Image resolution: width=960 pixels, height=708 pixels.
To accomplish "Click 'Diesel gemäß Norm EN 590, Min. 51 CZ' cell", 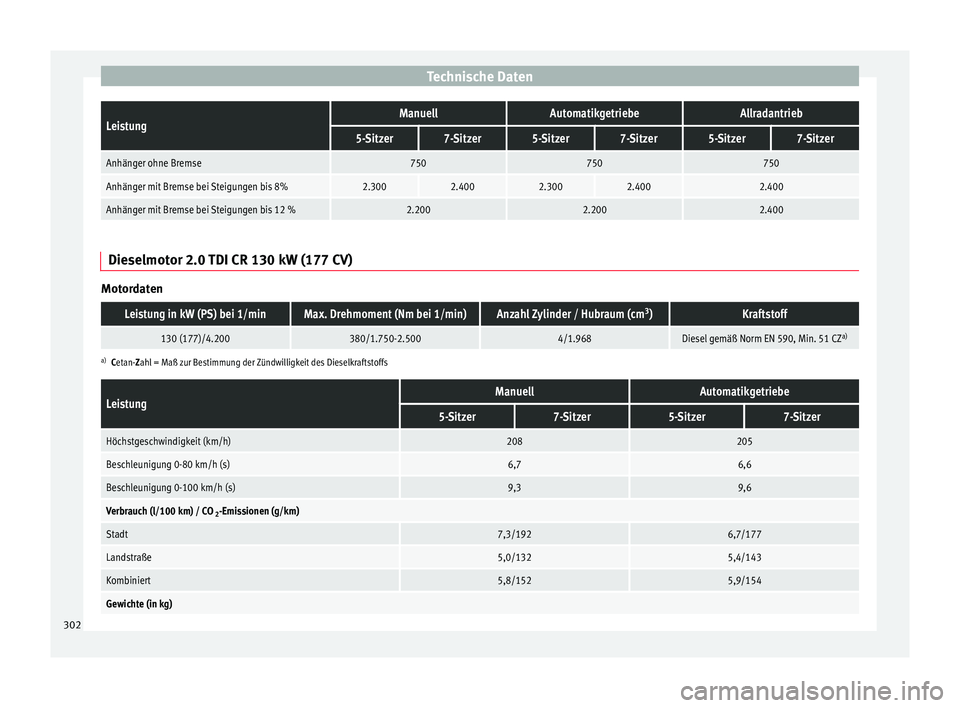I will click(x=764, y=338).
